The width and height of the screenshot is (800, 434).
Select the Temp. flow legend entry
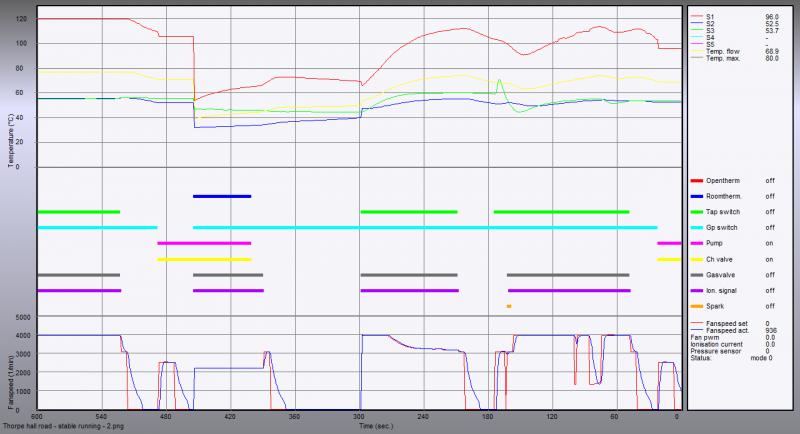pos(723,52)
